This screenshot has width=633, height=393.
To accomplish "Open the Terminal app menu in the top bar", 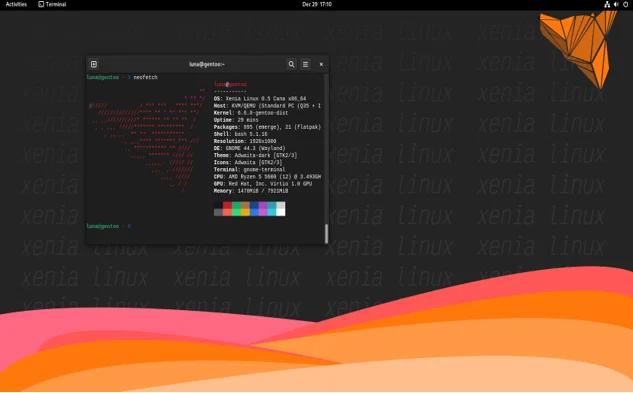I will [x=52, y=4].
